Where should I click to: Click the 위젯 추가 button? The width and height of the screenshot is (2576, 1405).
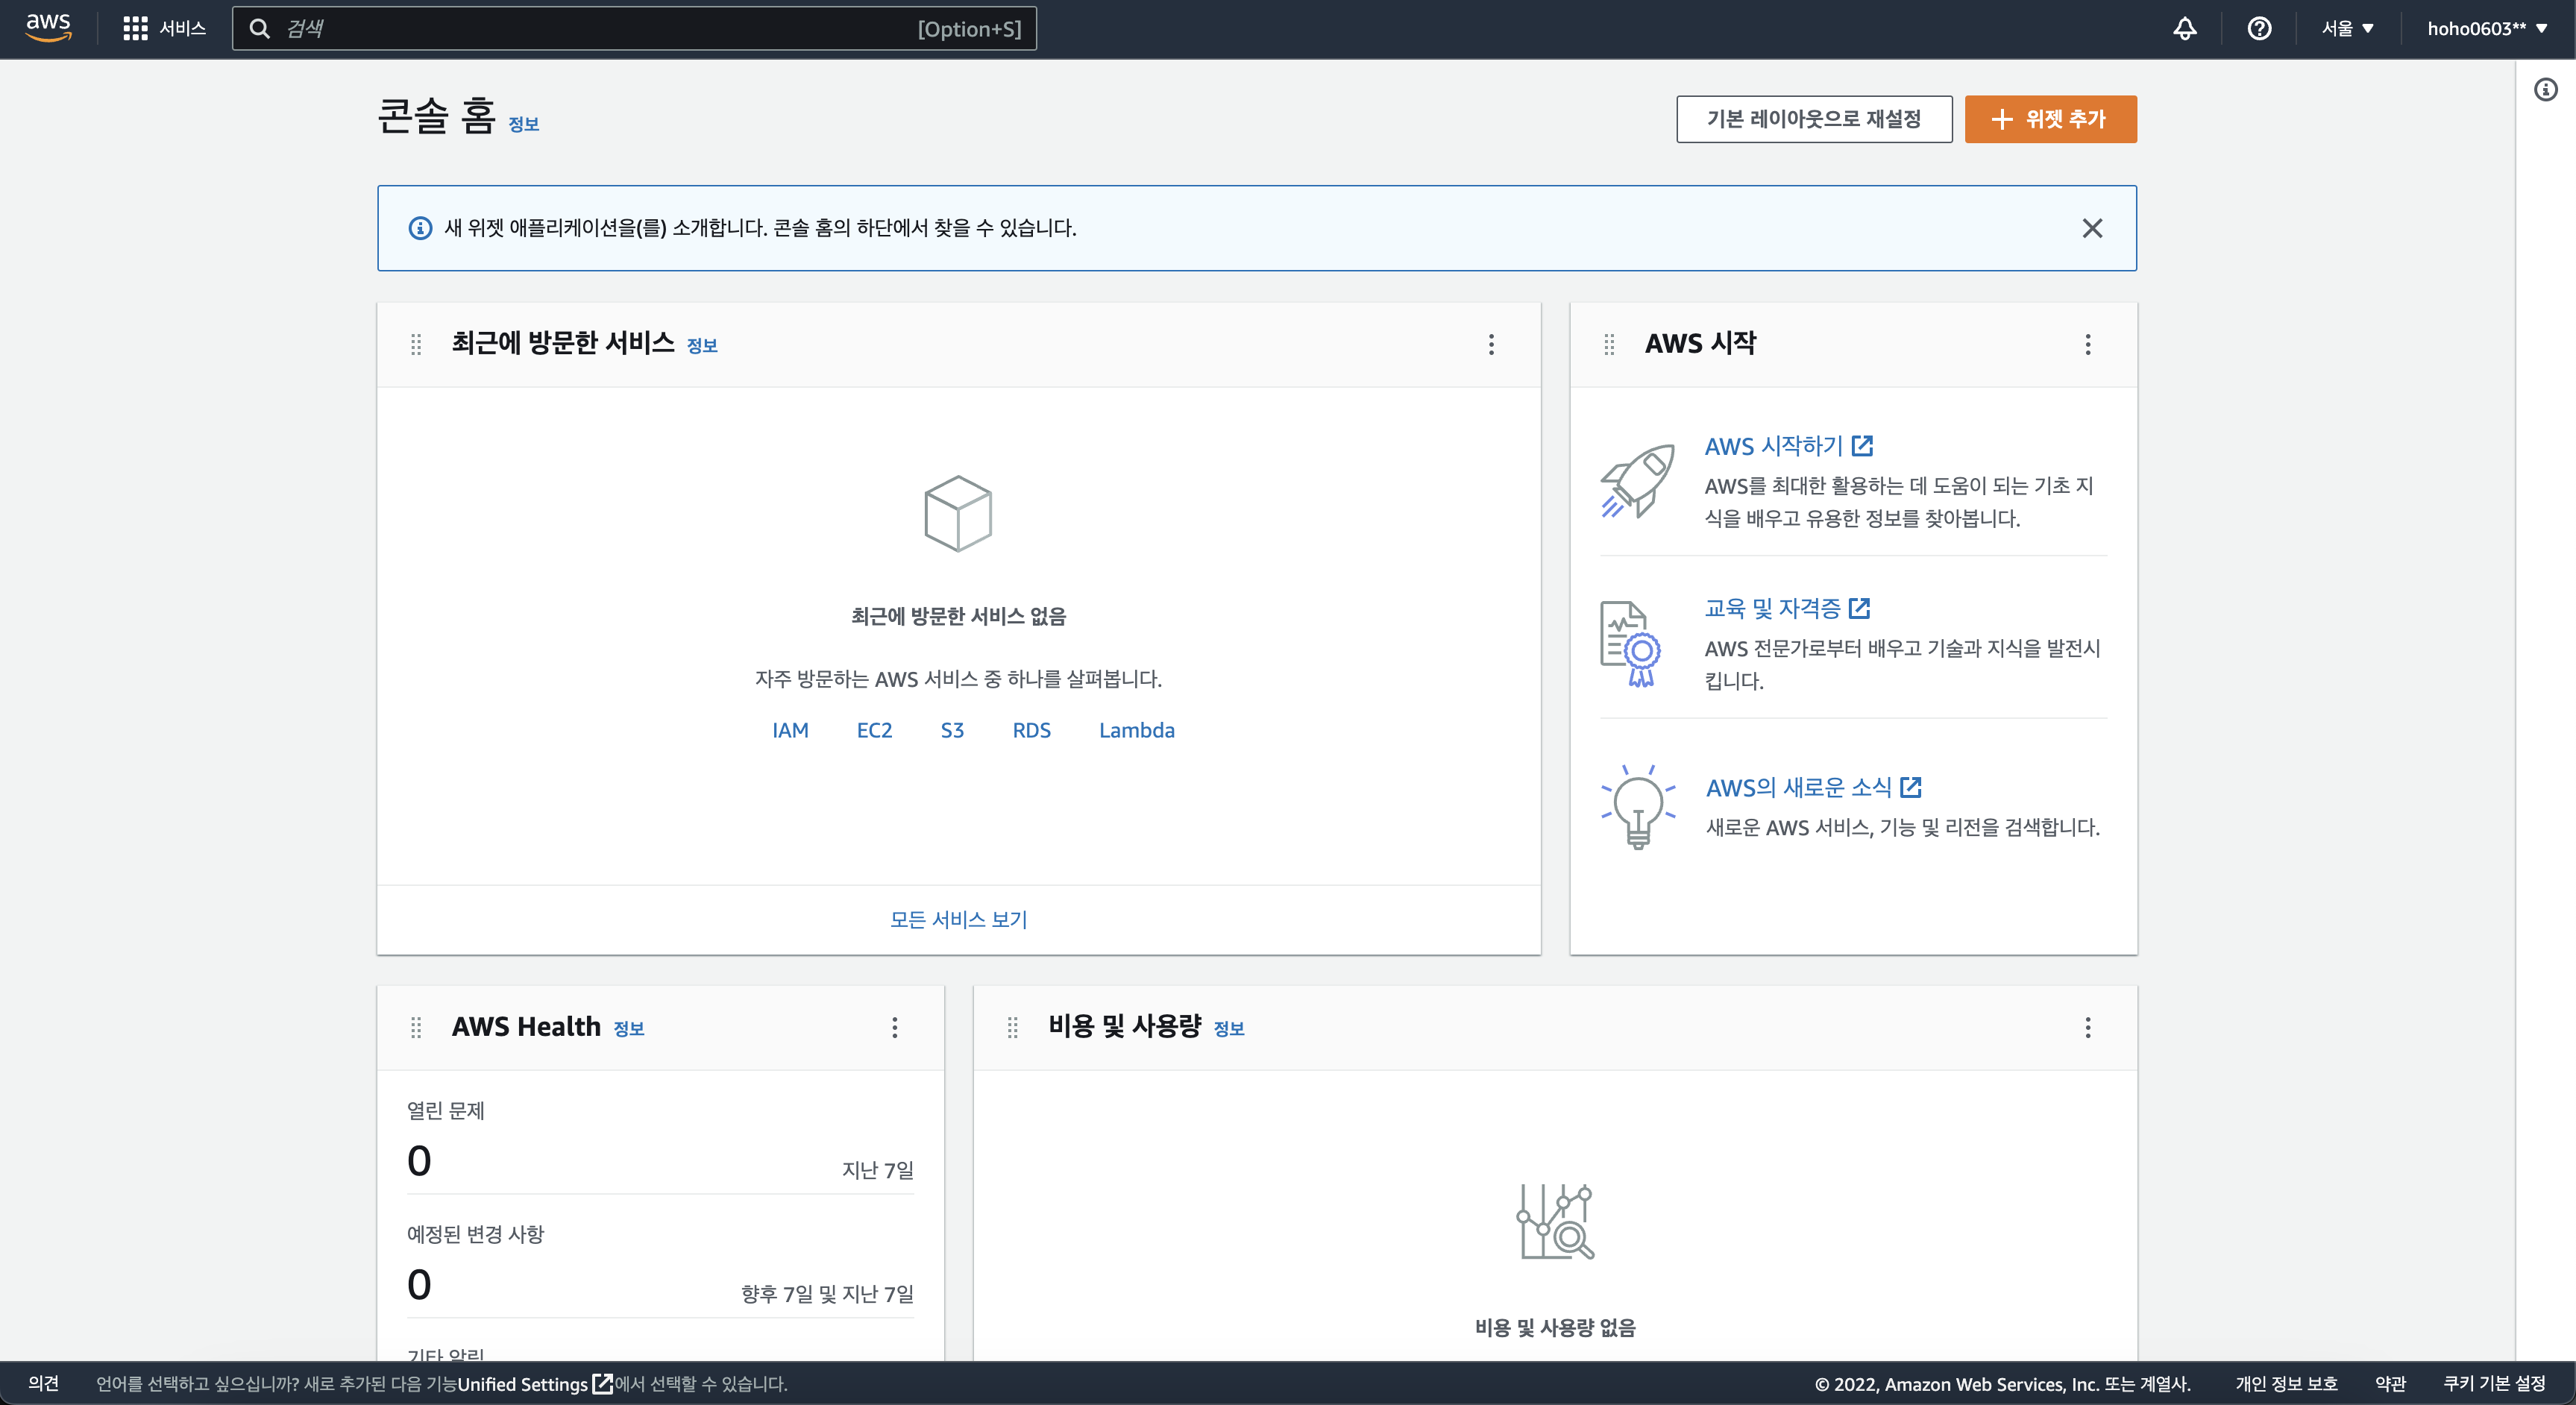tap(2050, 119)
